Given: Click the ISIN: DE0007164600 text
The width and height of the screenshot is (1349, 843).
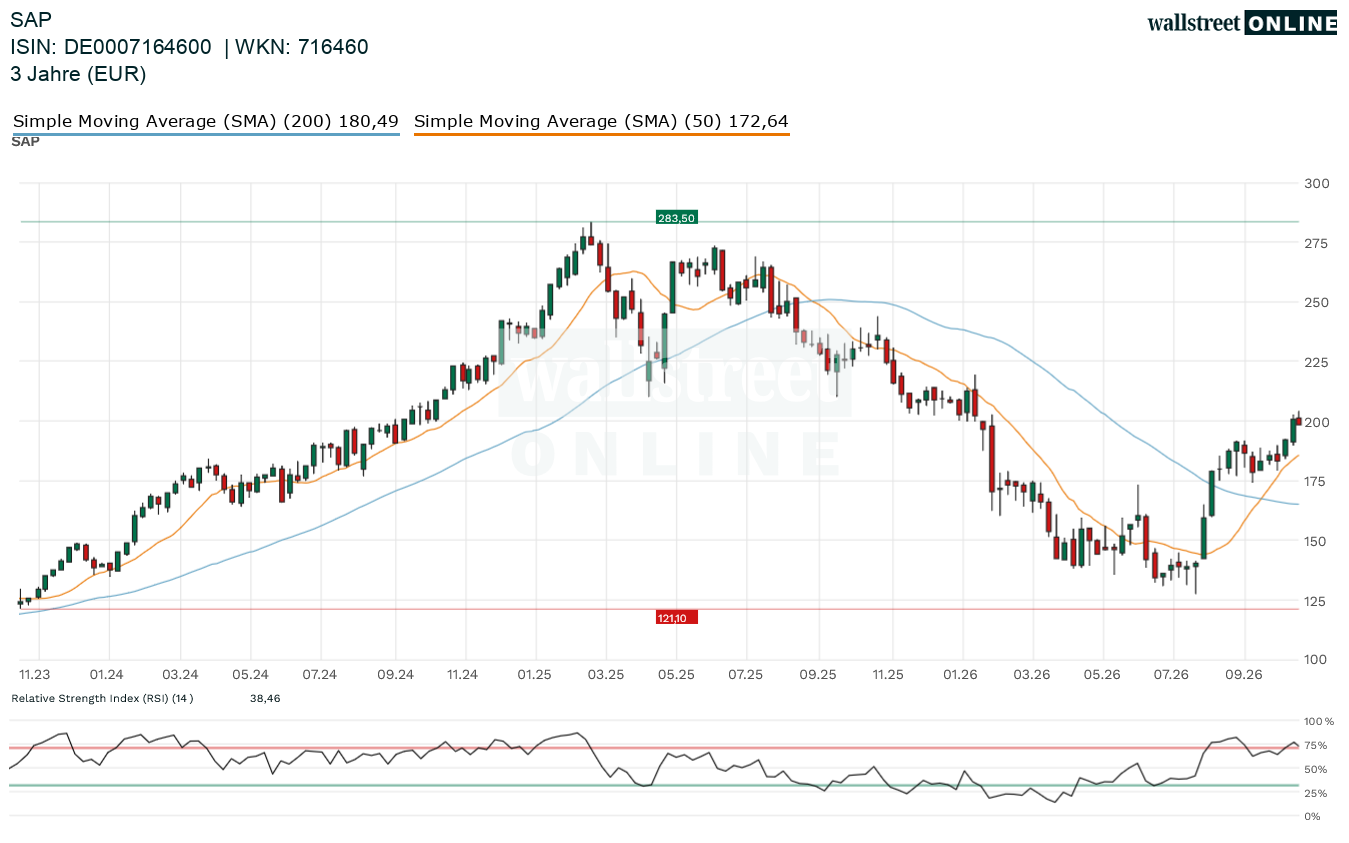Looking at the screenshot, I should coord(111,47).
